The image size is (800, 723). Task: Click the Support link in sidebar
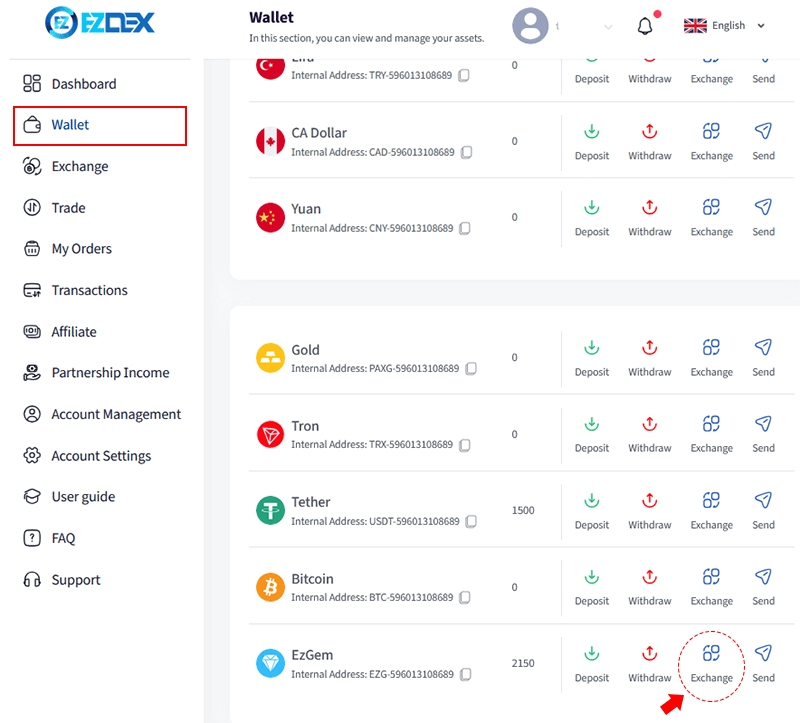(76, 580)
